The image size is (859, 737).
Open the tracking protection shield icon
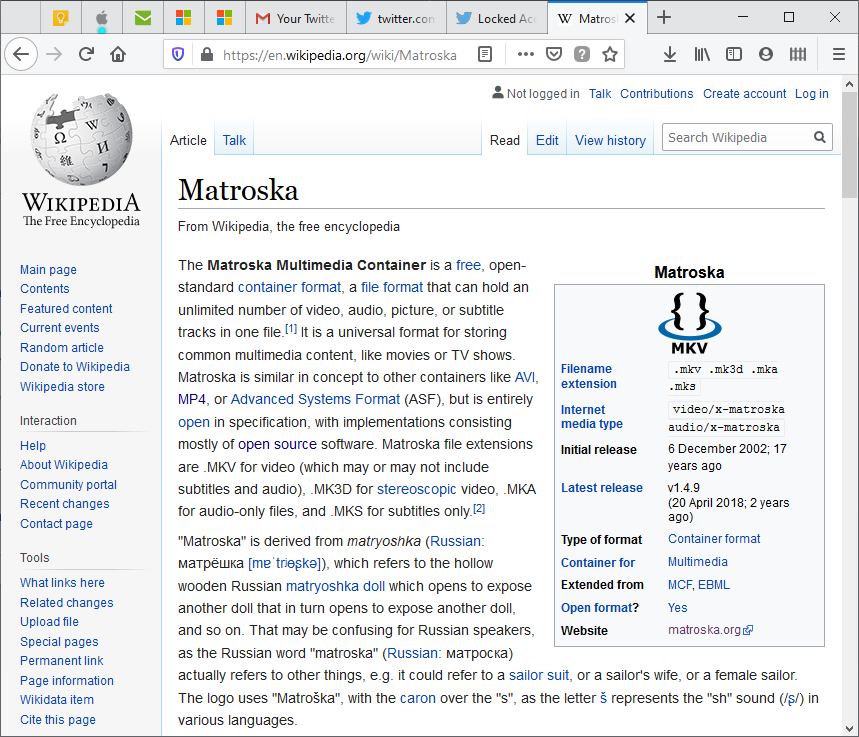point(178,54)
